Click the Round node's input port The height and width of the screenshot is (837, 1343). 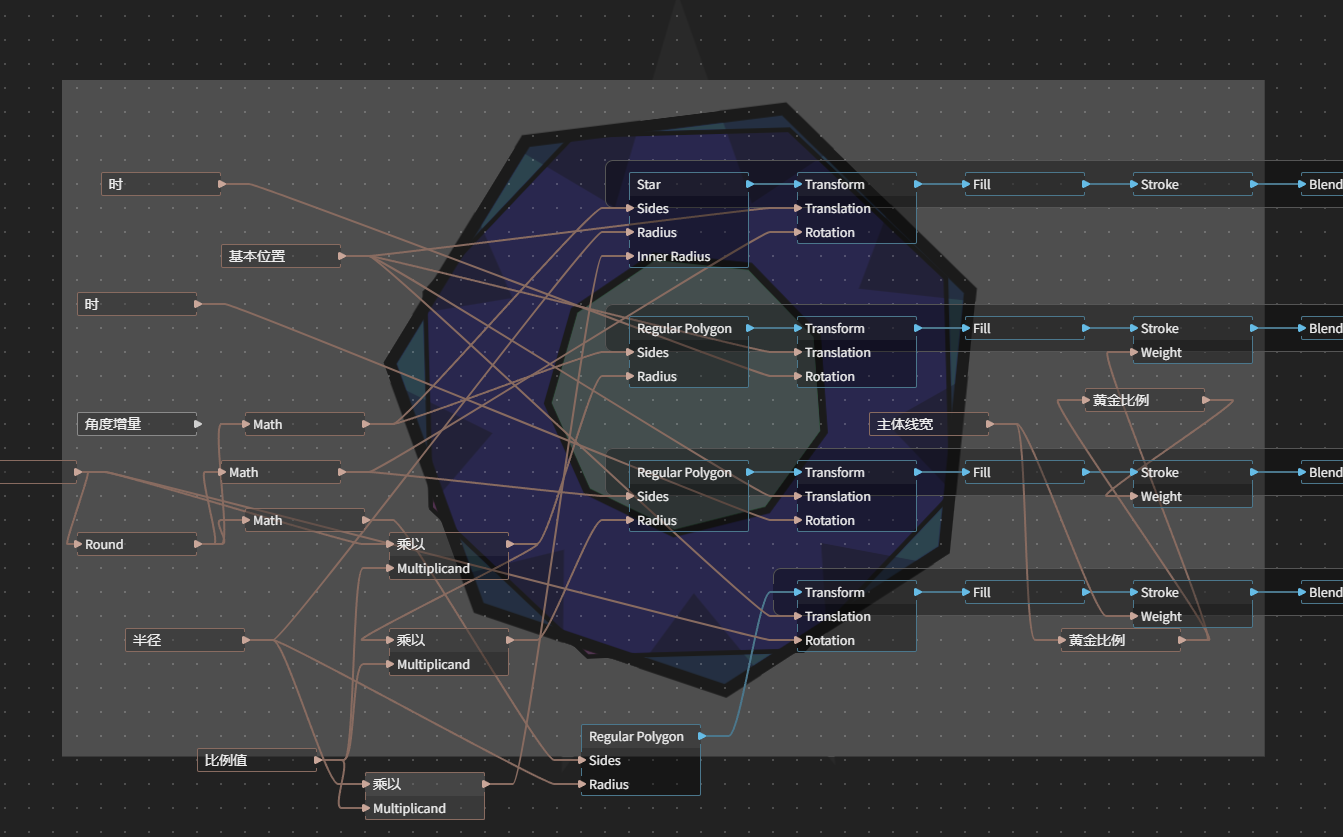click(78, 544)
